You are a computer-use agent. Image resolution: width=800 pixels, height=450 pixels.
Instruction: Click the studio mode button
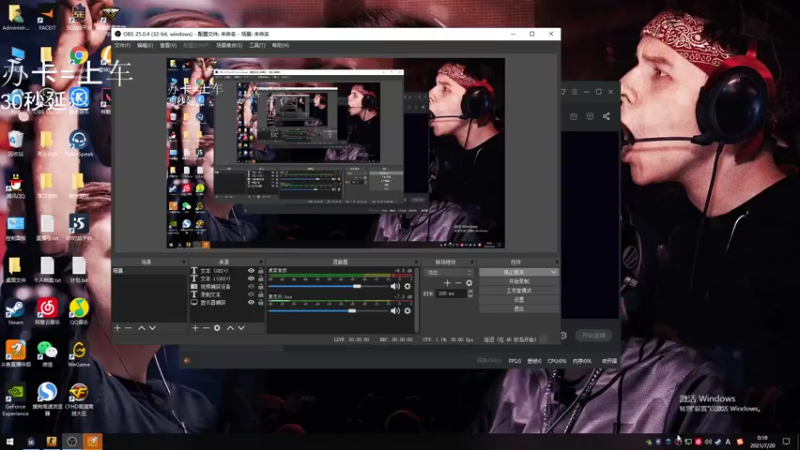pyautogui.click(x=519, y=291)
